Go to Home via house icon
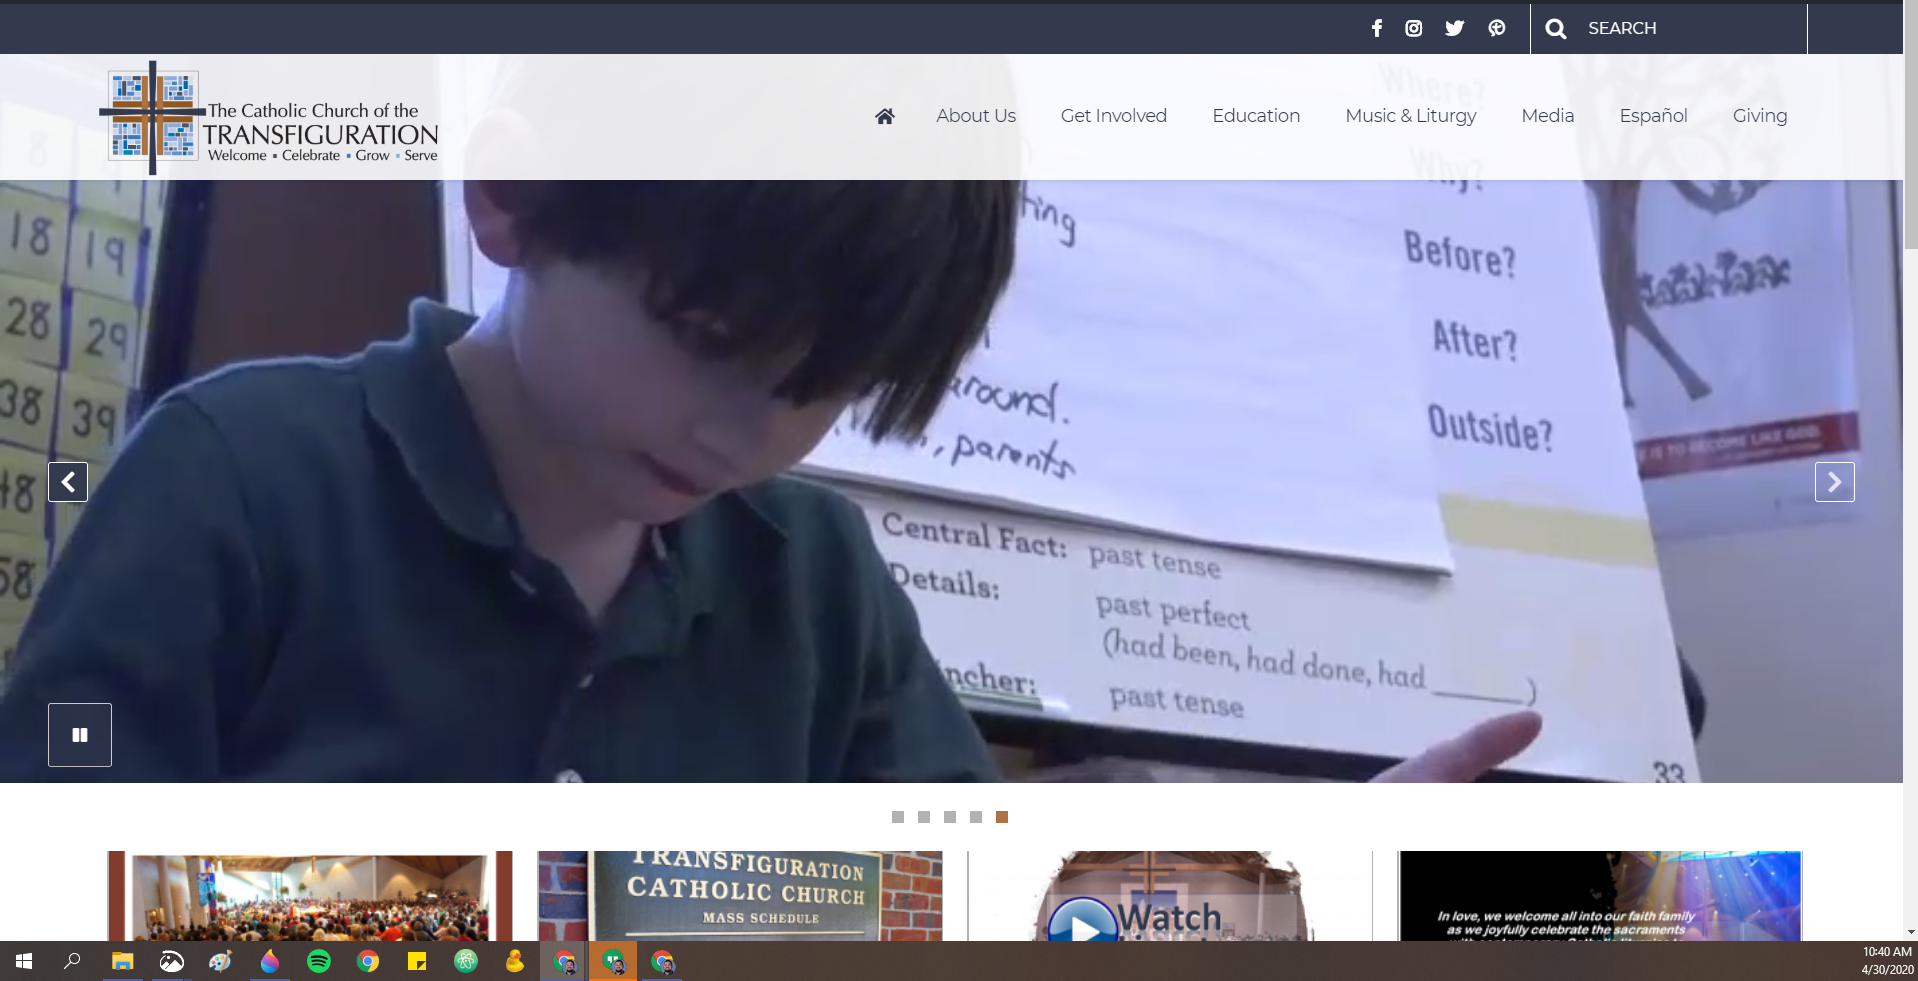This screenshot has width=1918, height=981. tap(884, 116)
